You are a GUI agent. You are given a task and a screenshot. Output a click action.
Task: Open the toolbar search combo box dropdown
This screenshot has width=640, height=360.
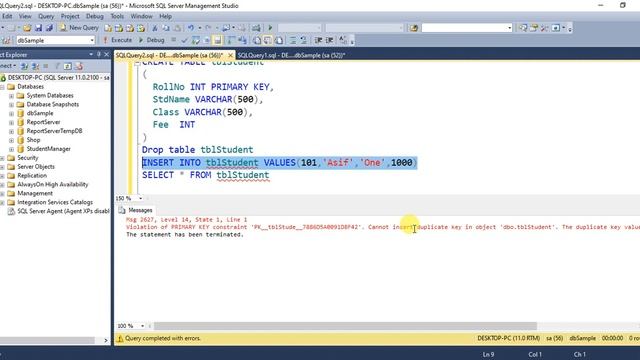(x=509, y=28)
